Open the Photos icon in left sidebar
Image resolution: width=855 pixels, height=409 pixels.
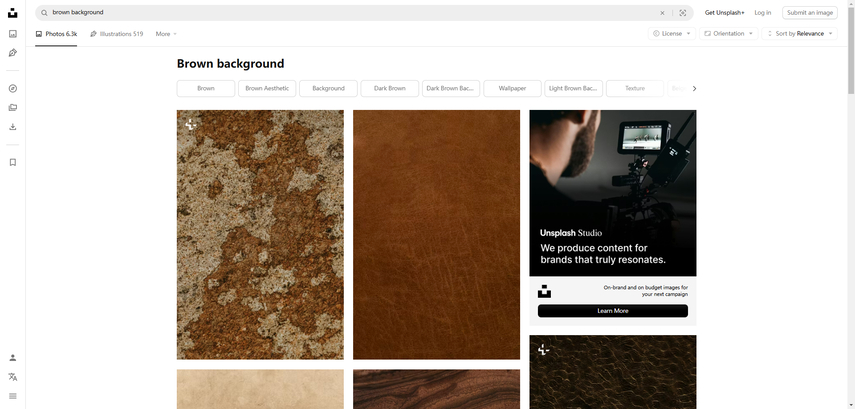pyautogui.click(x=13, y=34)
